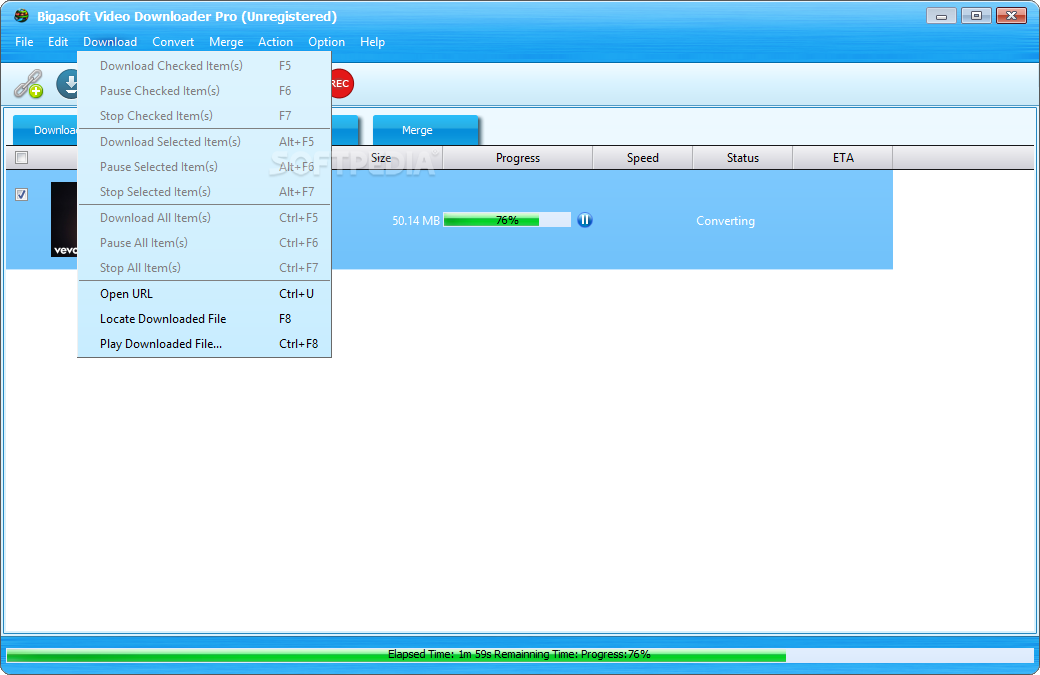Click Stop All Item(s) menu entry
1040x675 pixels.
[x=204, y=269]
